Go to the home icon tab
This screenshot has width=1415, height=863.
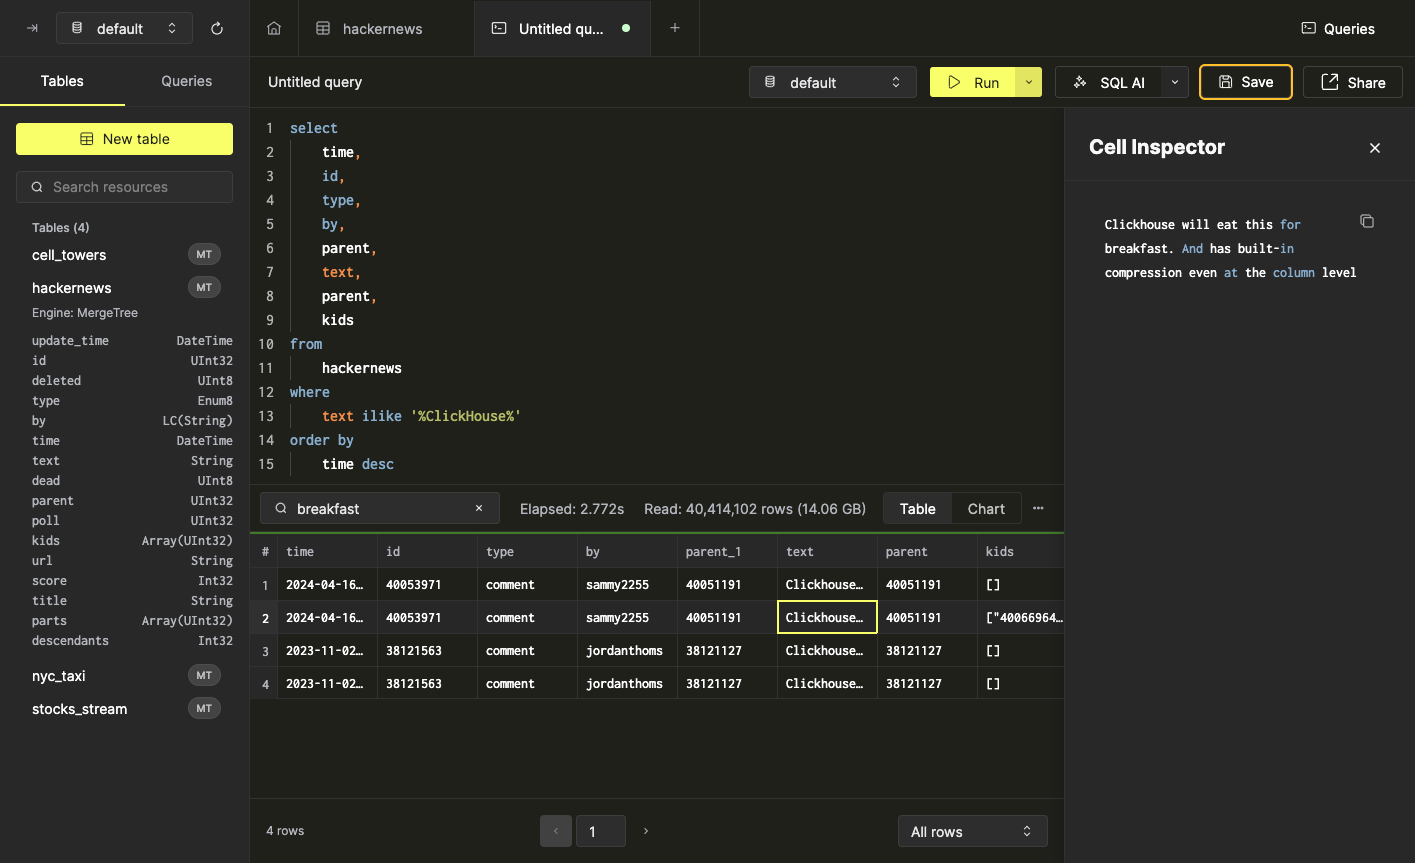(274, 29)
